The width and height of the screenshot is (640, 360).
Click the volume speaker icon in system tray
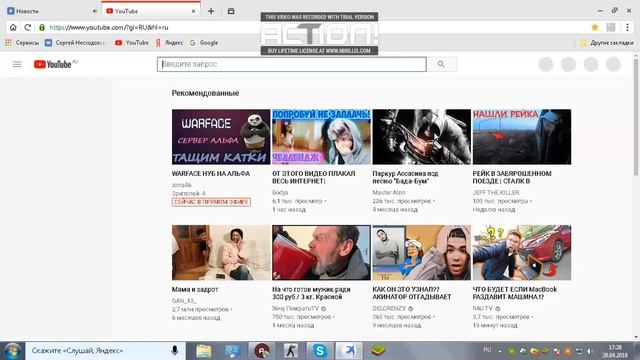pos(589,351)
